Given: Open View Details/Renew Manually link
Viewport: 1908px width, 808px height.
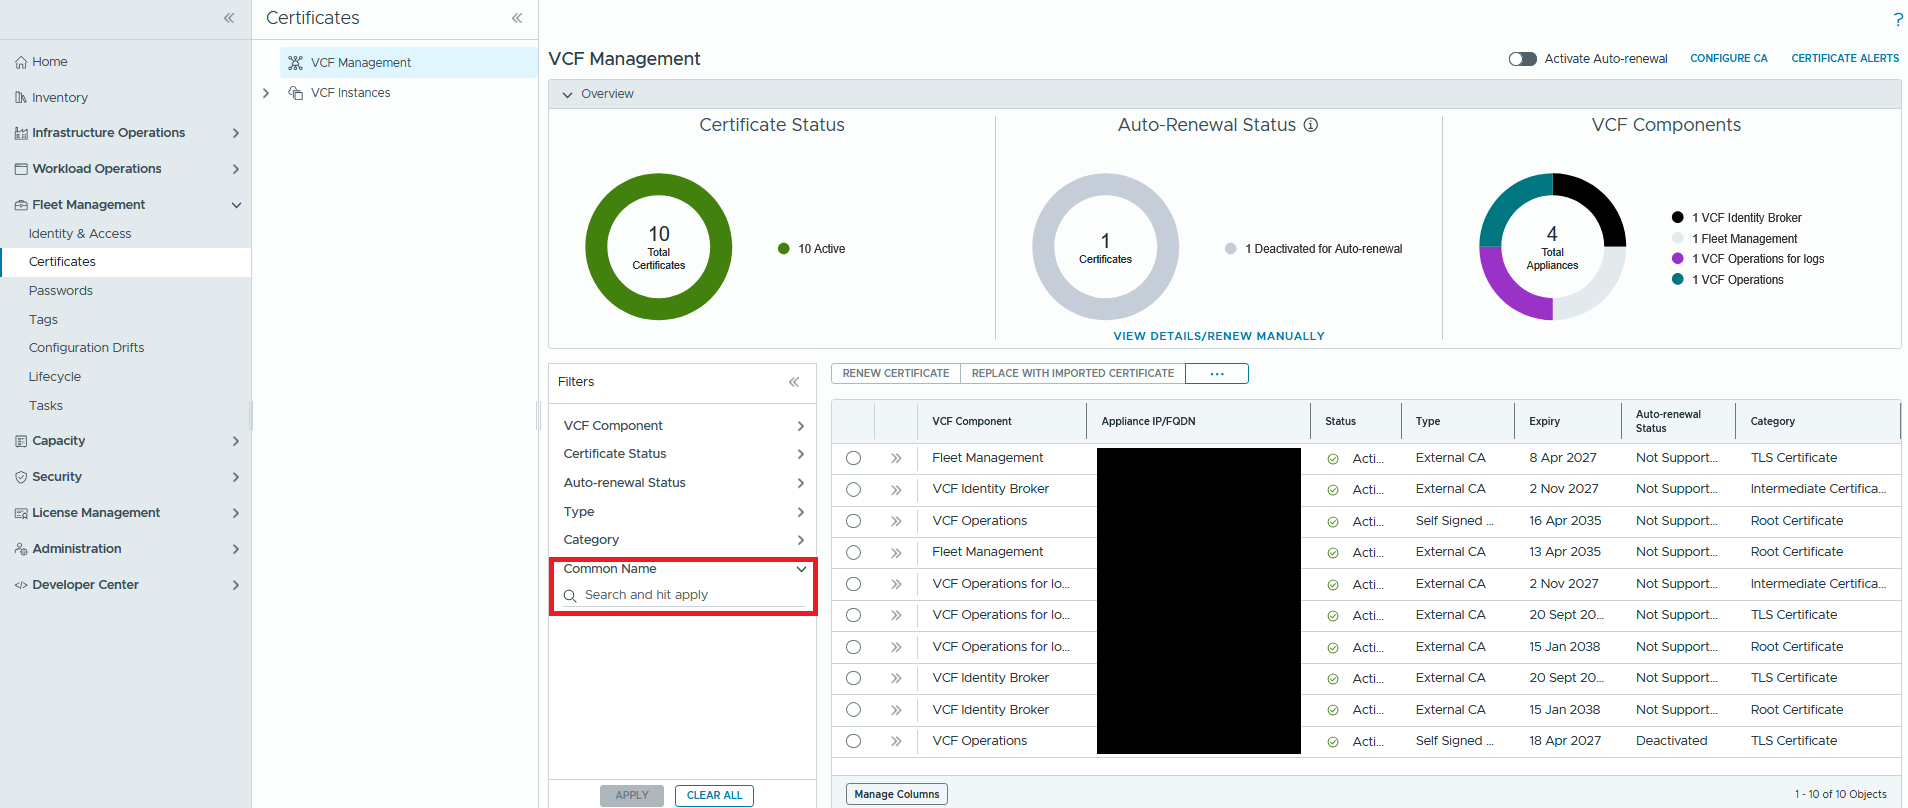Looking at the screenshot, I should 1218,336.
